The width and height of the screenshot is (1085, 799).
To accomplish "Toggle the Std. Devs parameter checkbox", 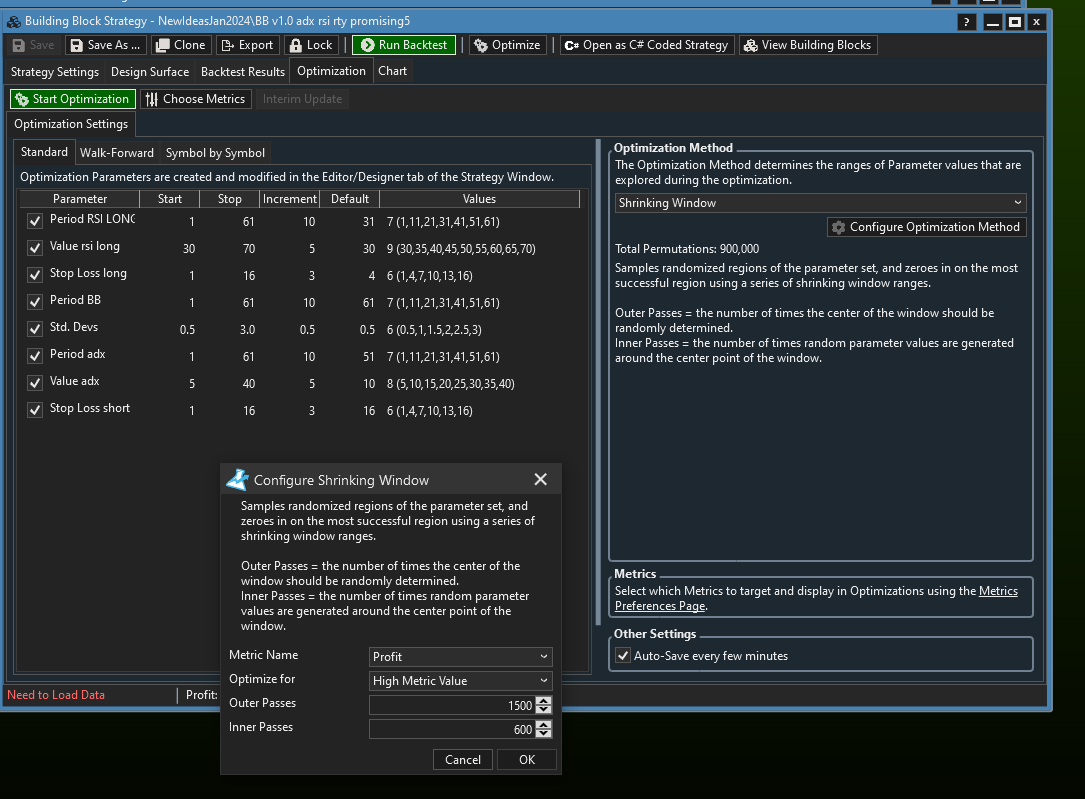I will [x=35, y=329].
